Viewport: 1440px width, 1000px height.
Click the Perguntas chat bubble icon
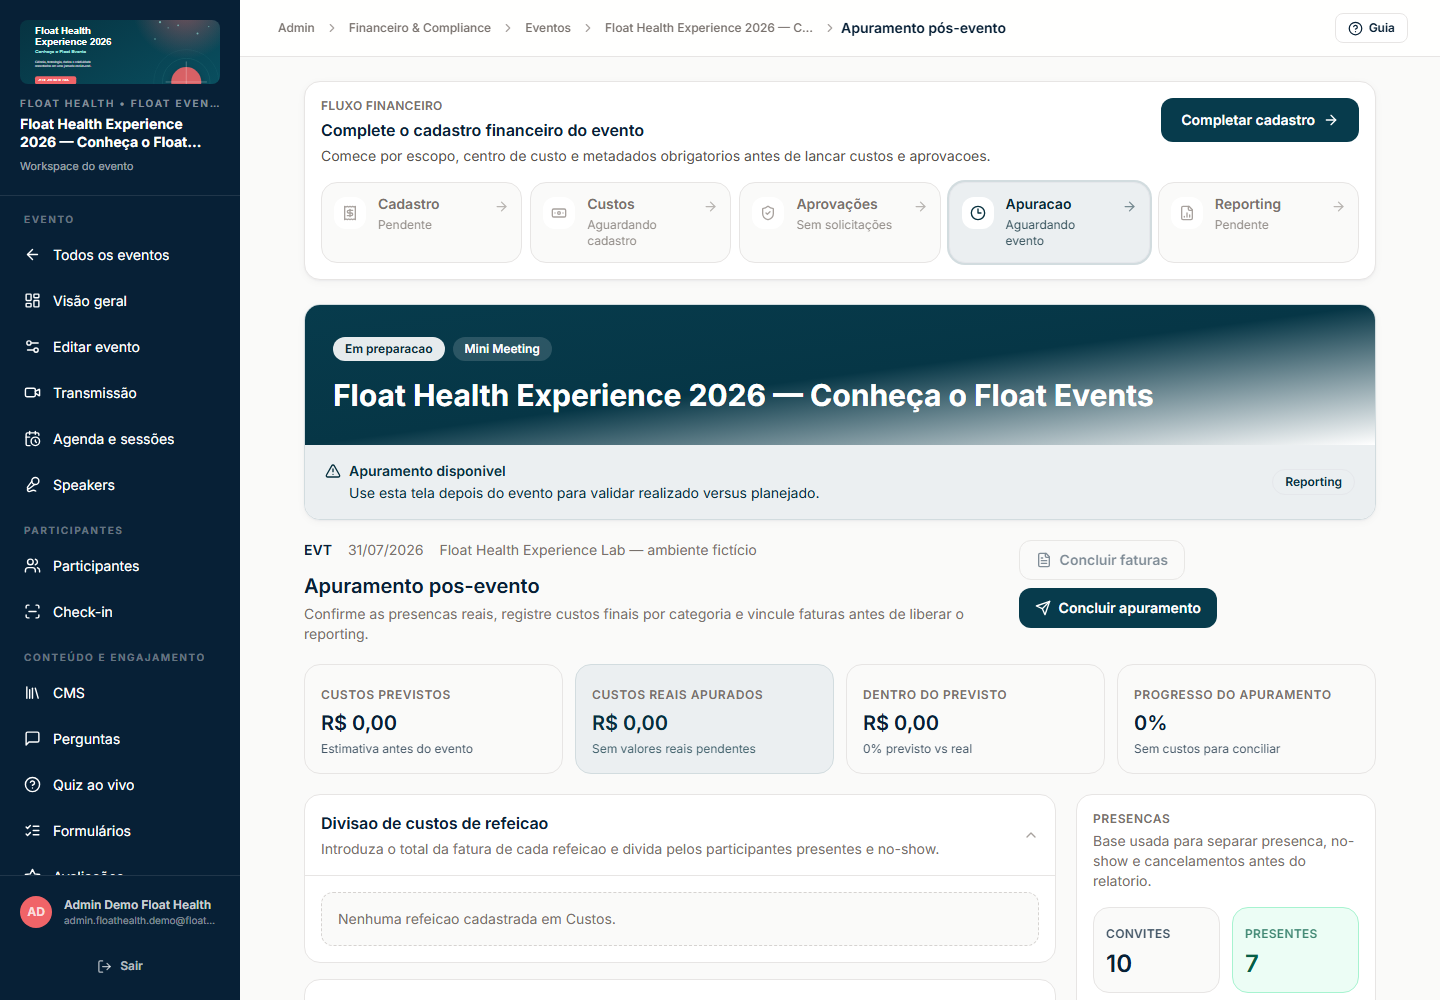(32, 739)
